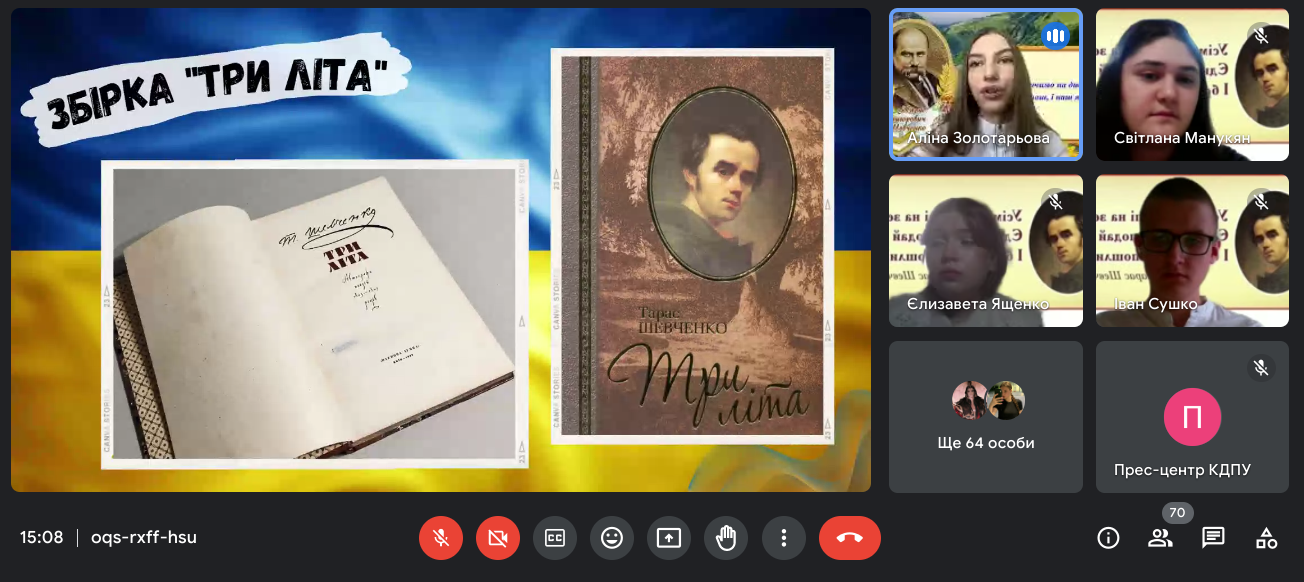
Task: Open the emoji reactions picker
Action: (611, 538)
